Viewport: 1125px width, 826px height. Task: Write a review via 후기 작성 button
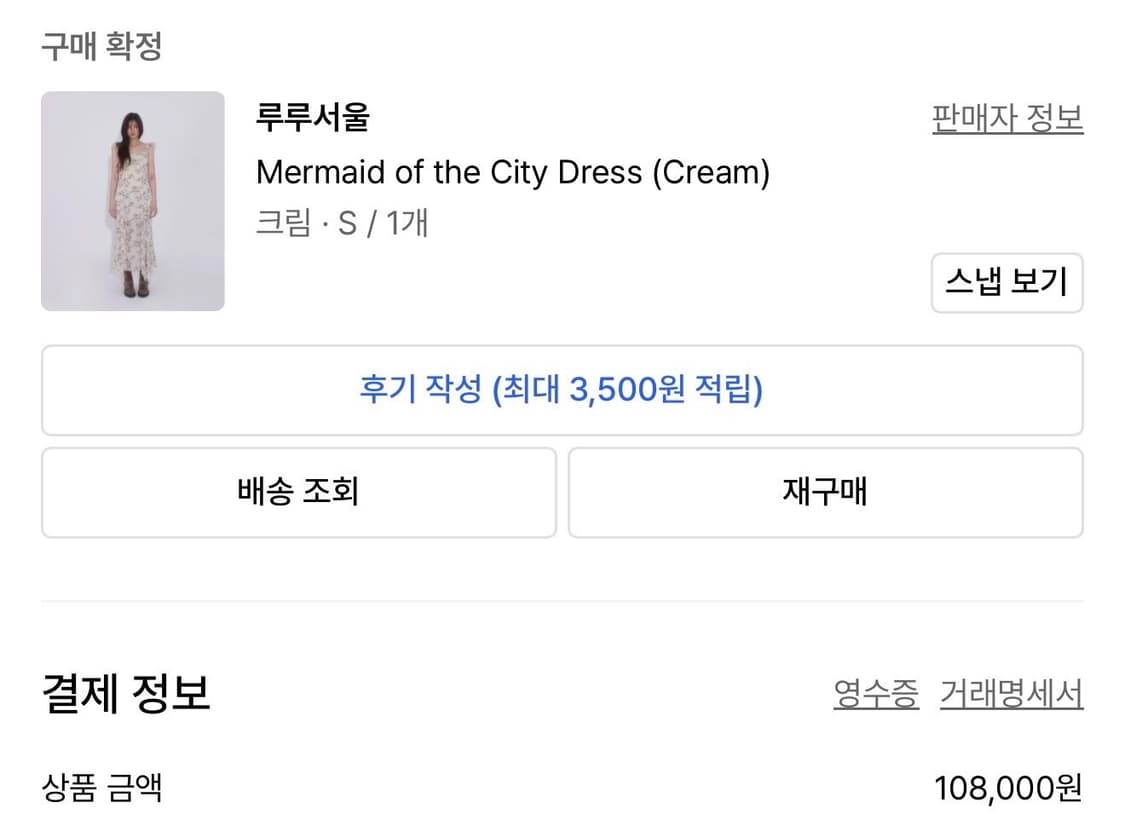(561, 390)
